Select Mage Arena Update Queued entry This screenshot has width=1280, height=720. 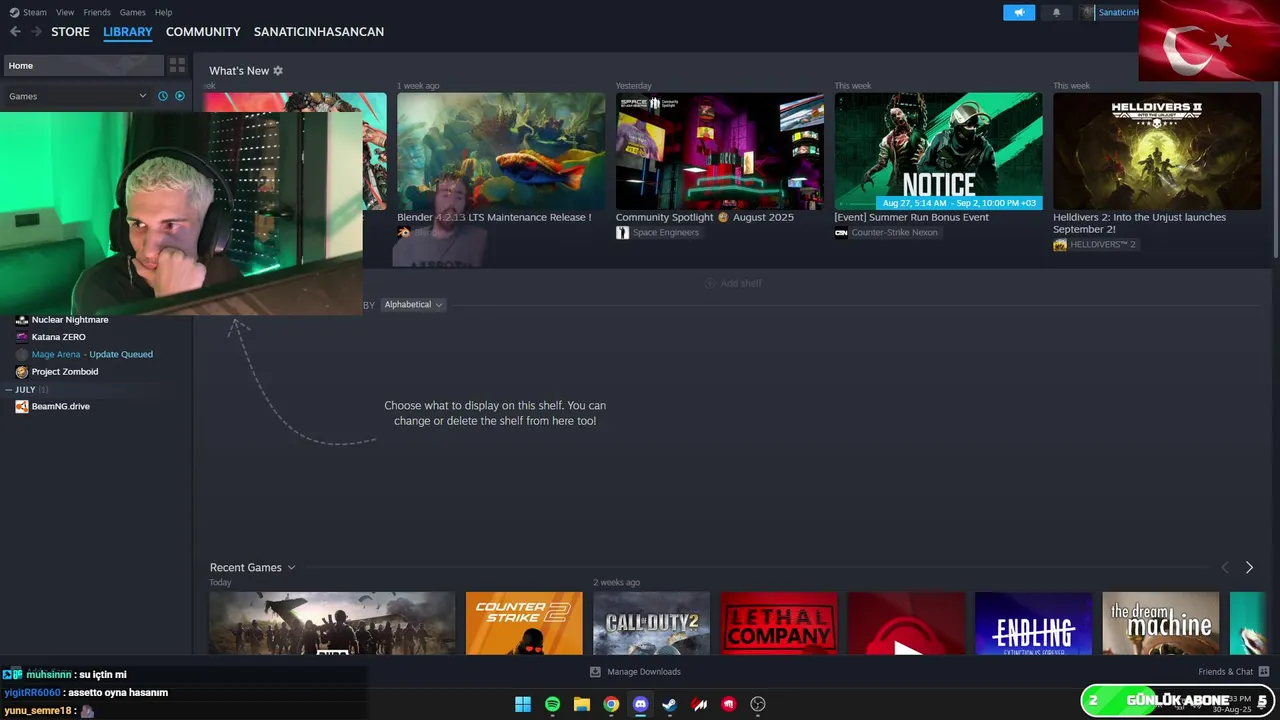(92, 354)
